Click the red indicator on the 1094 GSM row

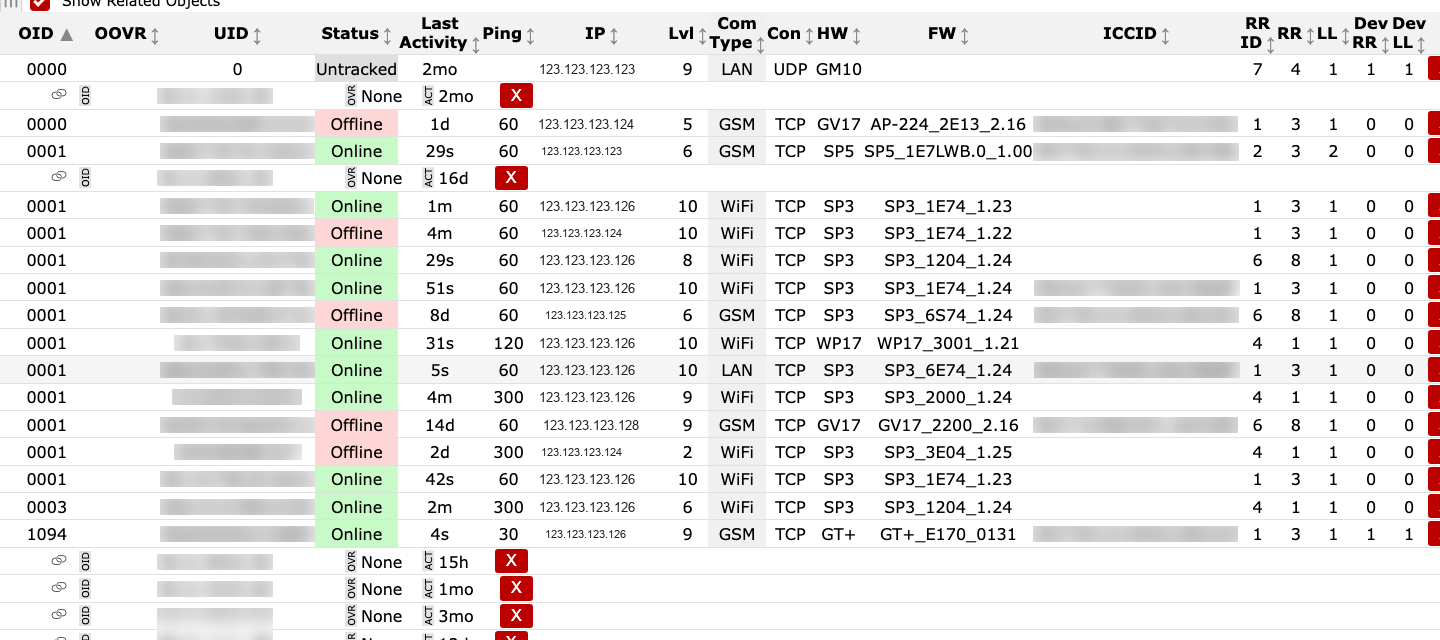tap(1435, 534)
